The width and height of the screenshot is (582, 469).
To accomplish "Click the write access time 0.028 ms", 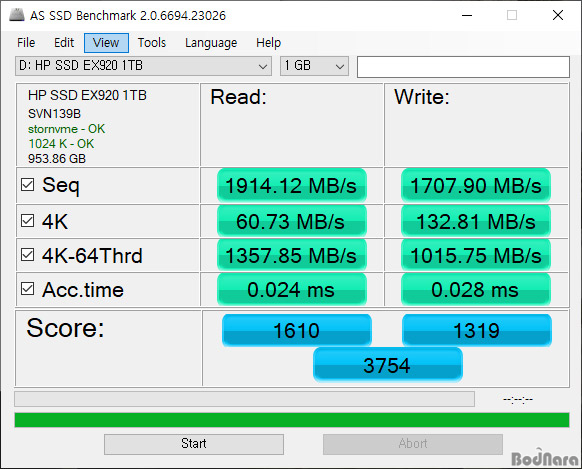I will [x=476, y=290].
